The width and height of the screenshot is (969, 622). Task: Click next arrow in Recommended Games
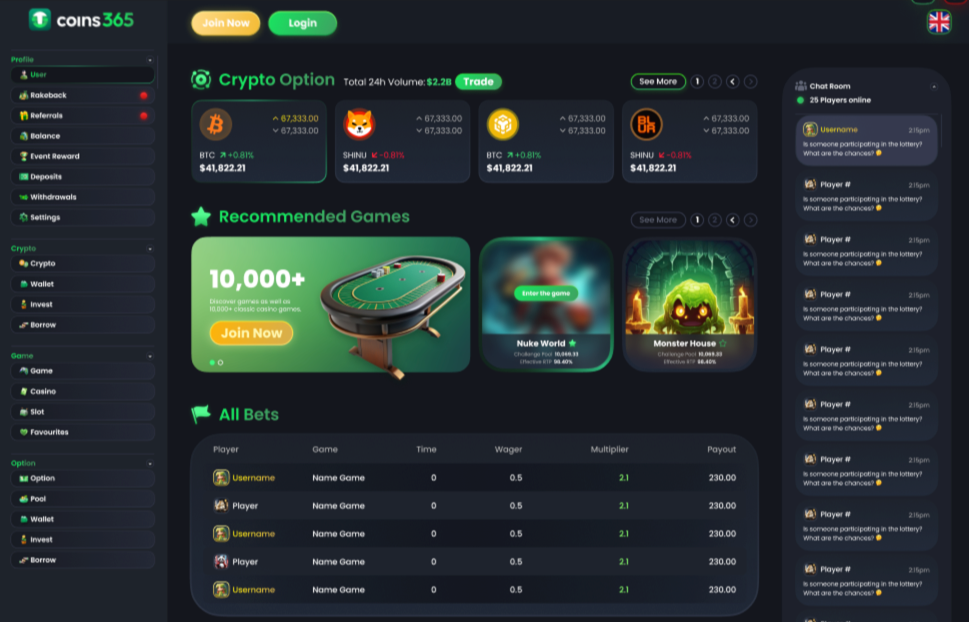tap(750, 219)
